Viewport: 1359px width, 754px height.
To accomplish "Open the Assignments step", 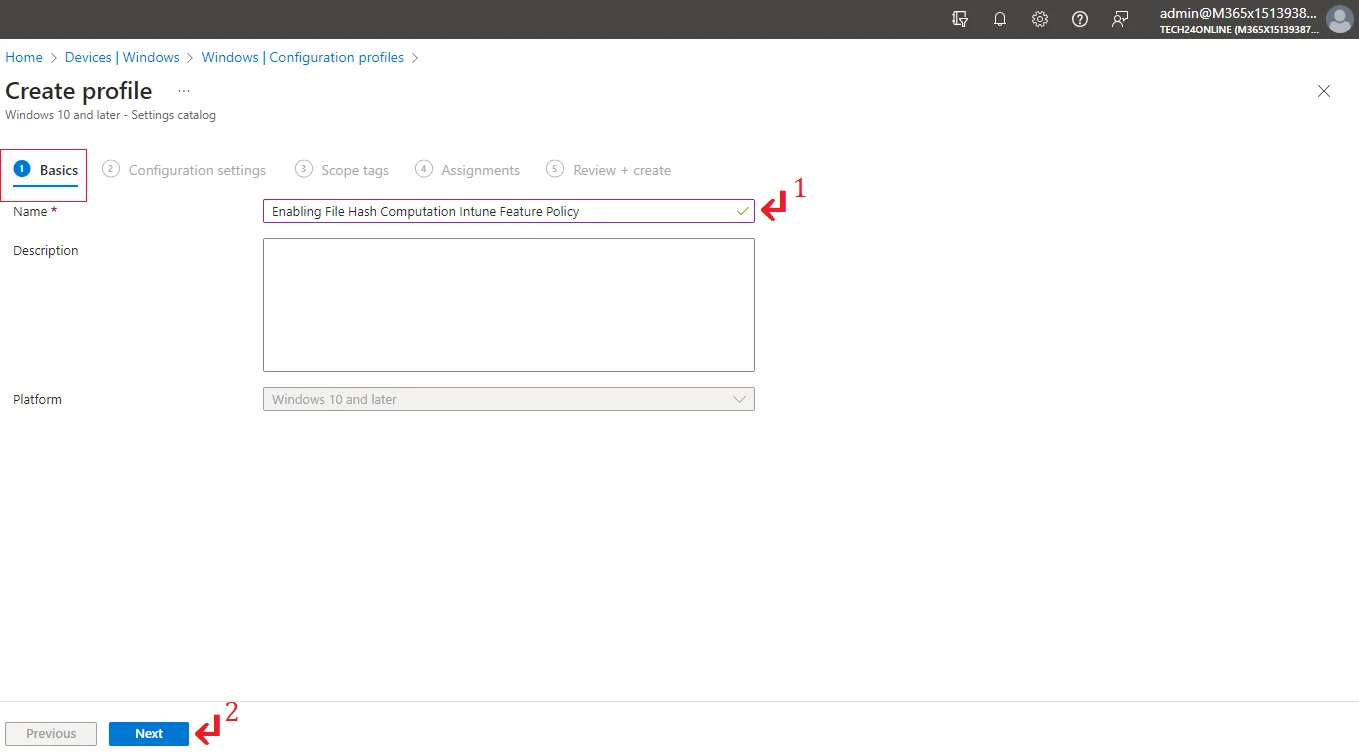I will point(468,170).
